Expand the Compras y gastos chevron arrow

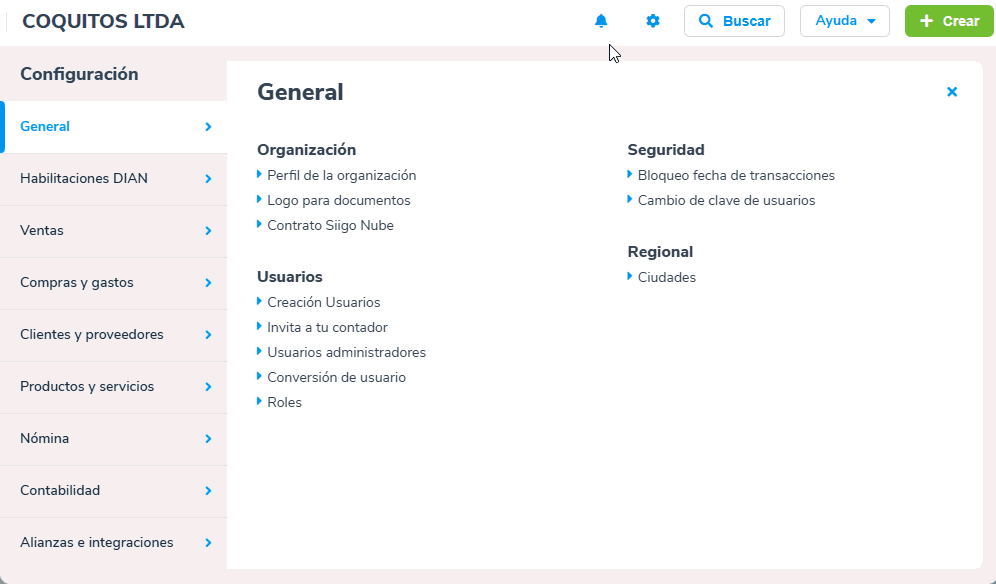[x=208, y=283]
